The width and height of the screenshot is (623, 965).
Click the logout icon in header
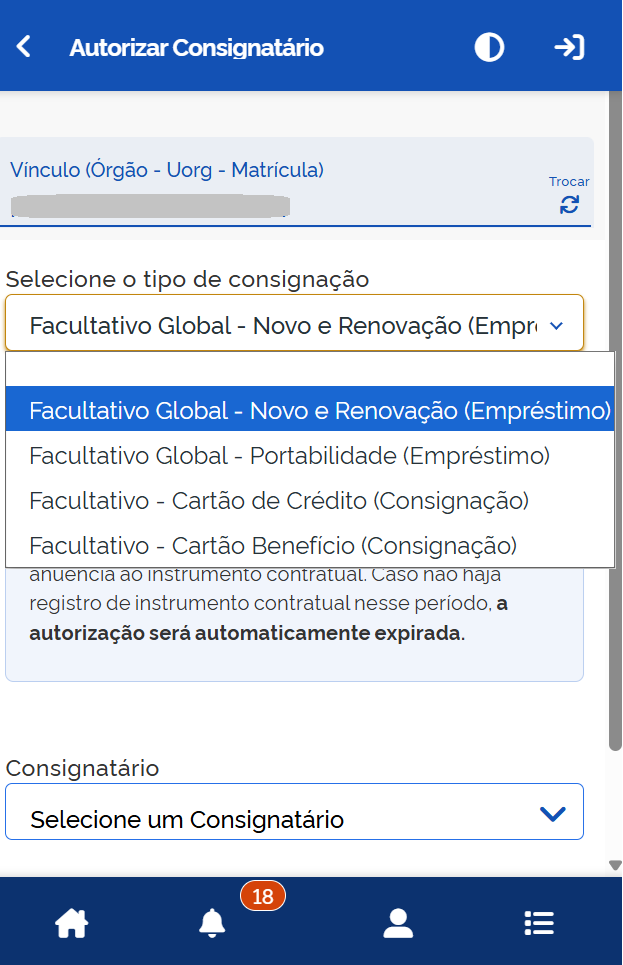[x=569, y=47]
